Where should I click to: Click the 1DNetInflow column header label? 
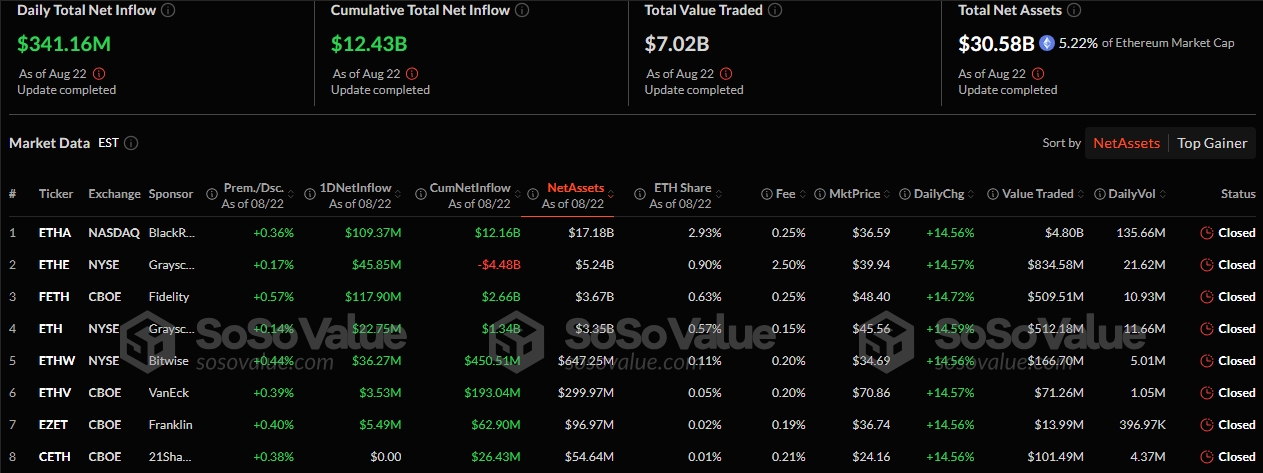[357, 188]
